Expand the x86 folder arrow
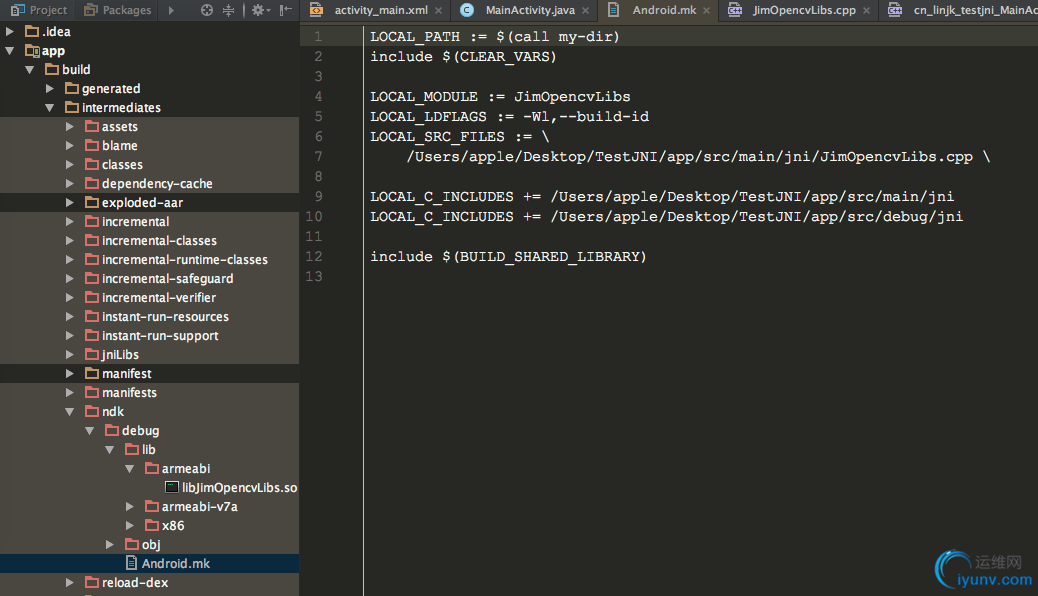The height and width of the screenshot is (596, 1038). pos(130,526)
